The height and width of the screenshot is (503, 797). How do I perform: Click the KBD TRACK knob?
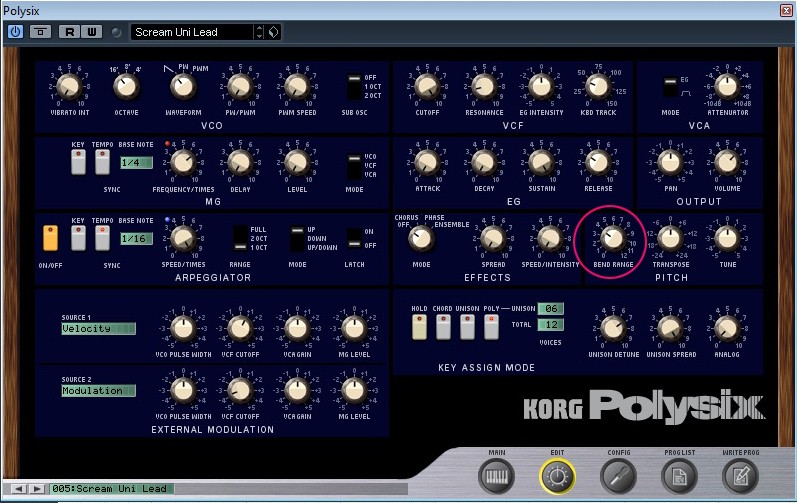pyautogui.click(x=598, y=86)
